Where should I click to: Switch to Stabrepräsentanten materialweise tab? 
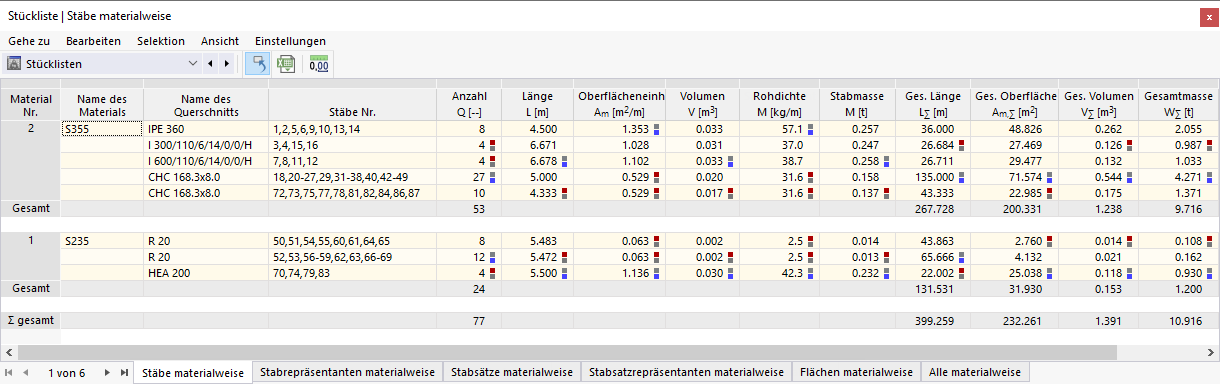347,373
